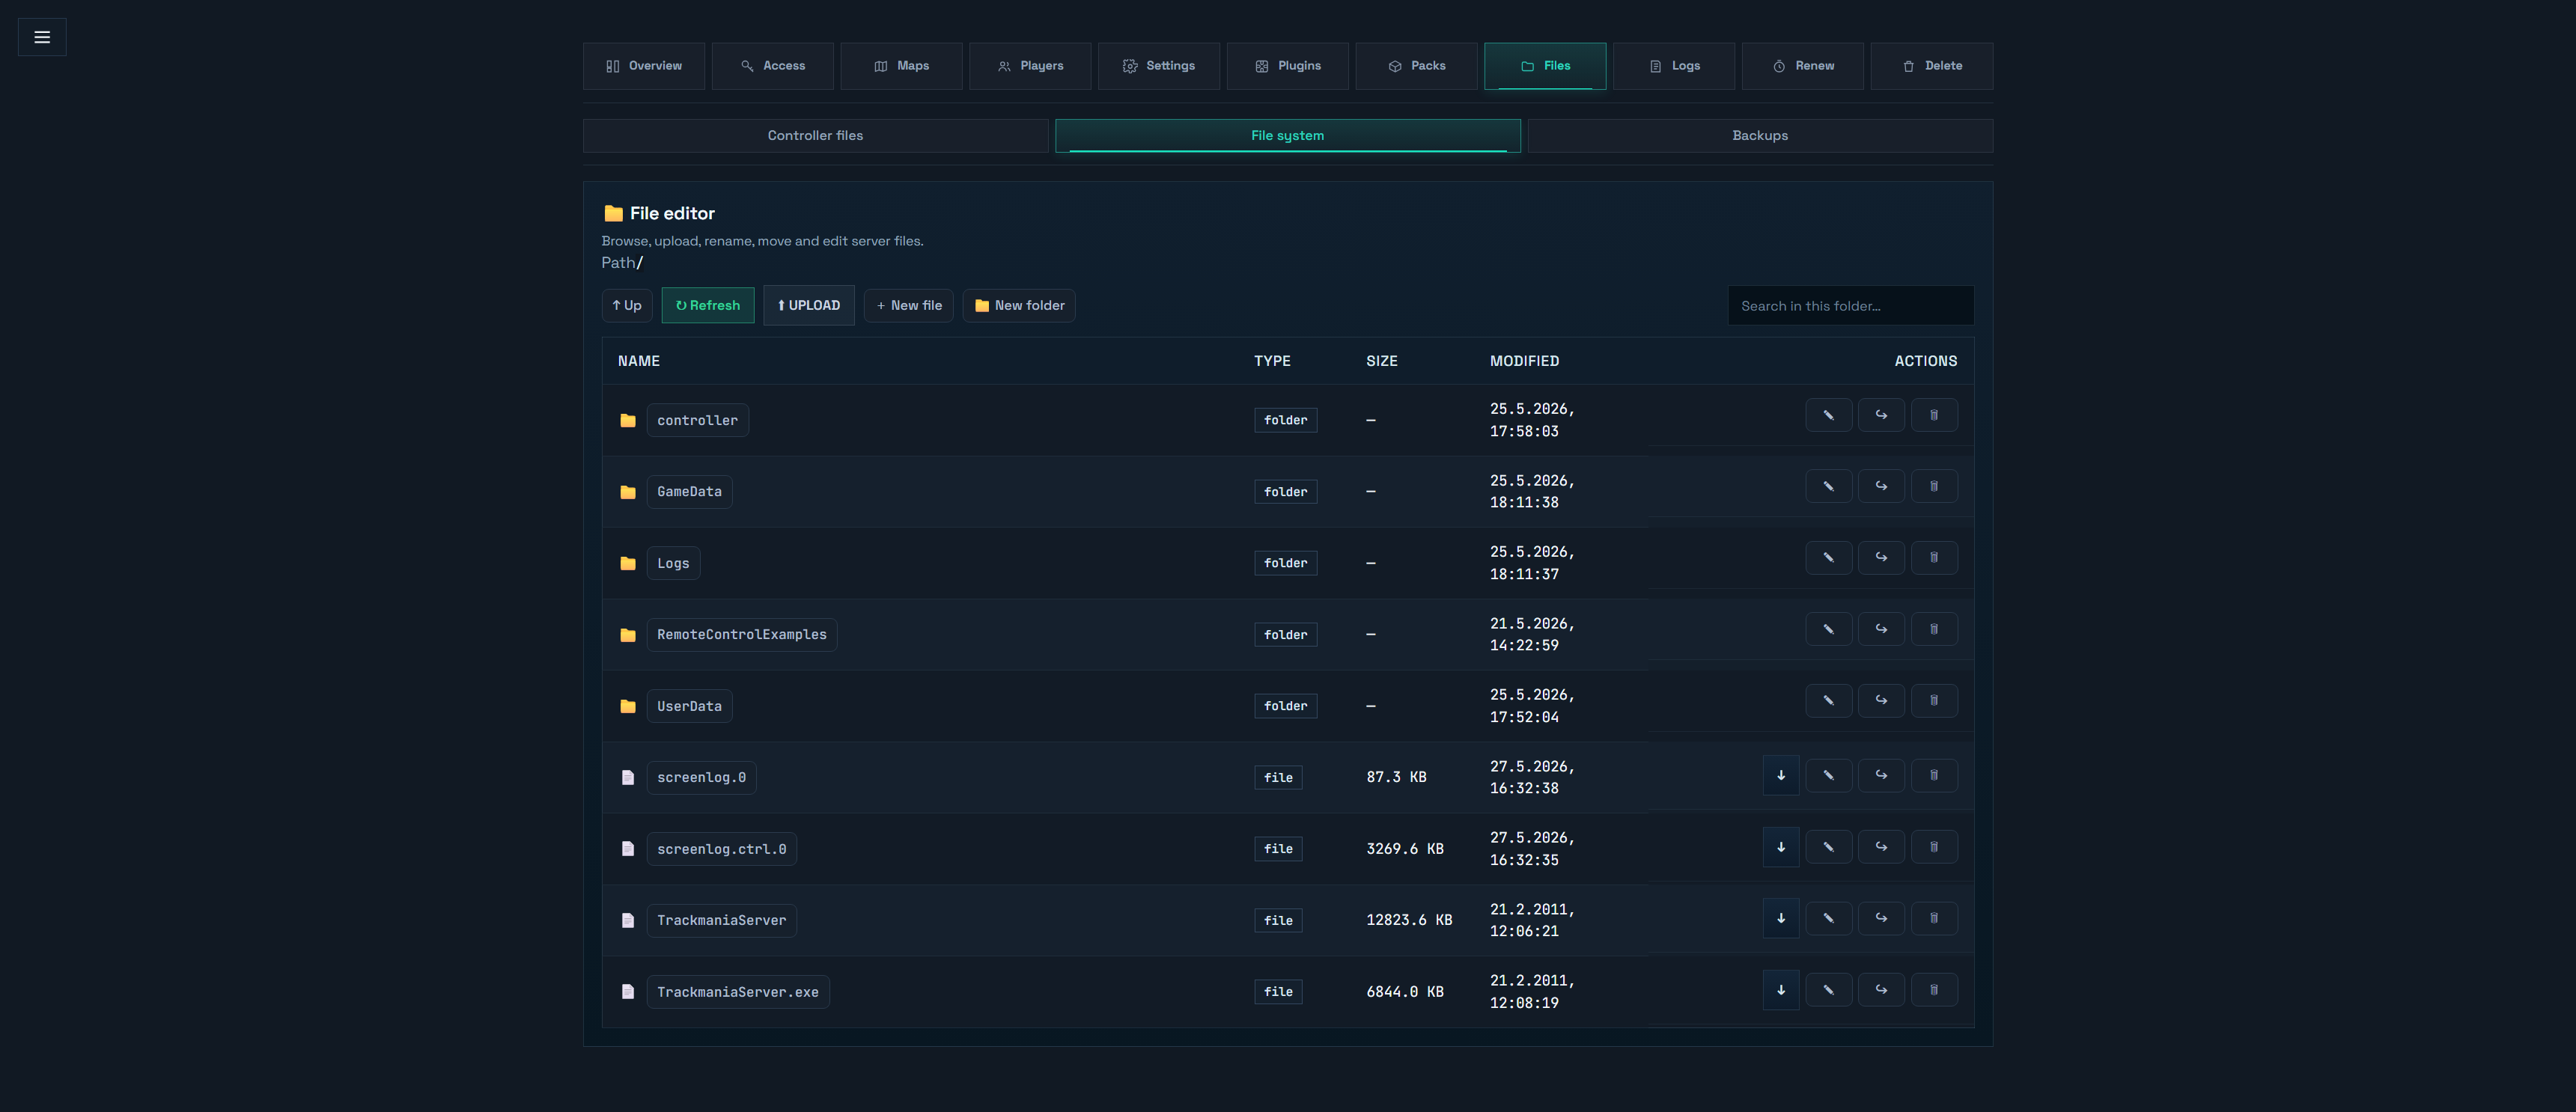Download the TrackmaniaServer file
The height and width of the screenshot is (1112, 2576).
click(1780, 918)
